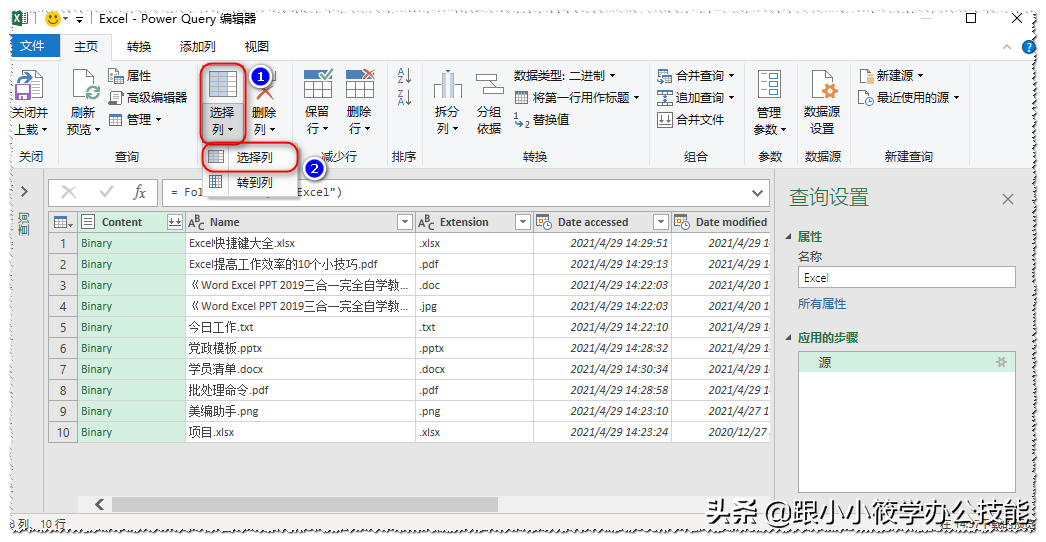Sort ascending with the A-Z icon
The image size is (1046, 542).
(x=404, y=75)
